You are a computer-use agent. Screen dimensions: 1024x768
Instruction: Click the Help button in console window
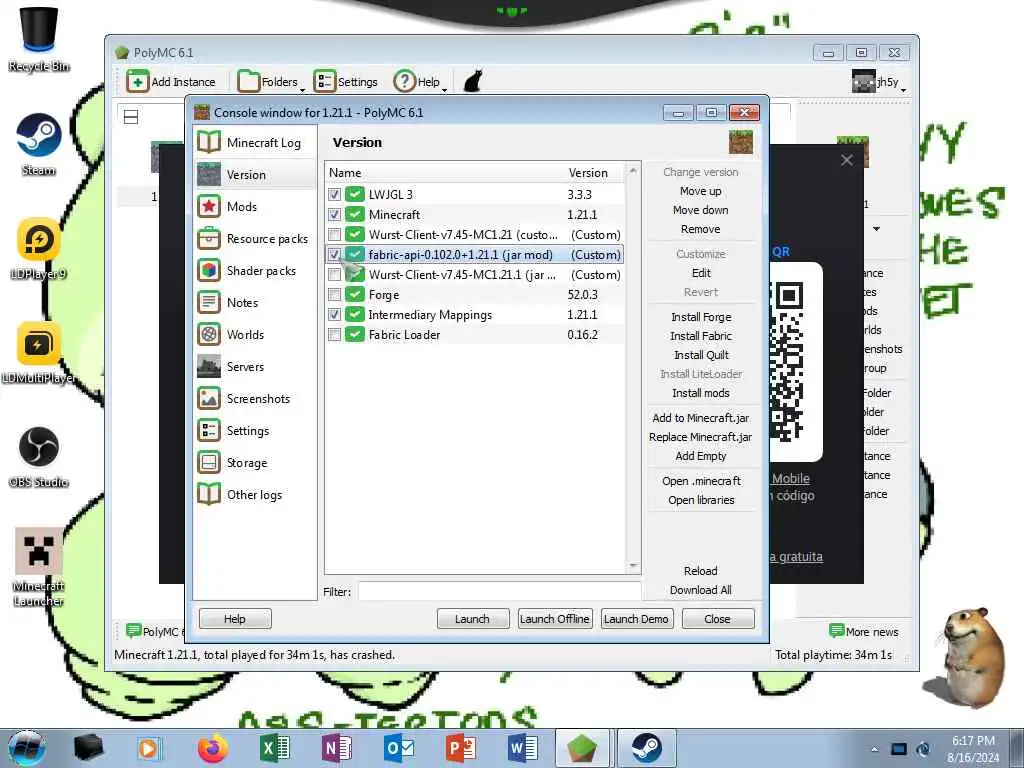pyautogui.click(x=234, y=618)
